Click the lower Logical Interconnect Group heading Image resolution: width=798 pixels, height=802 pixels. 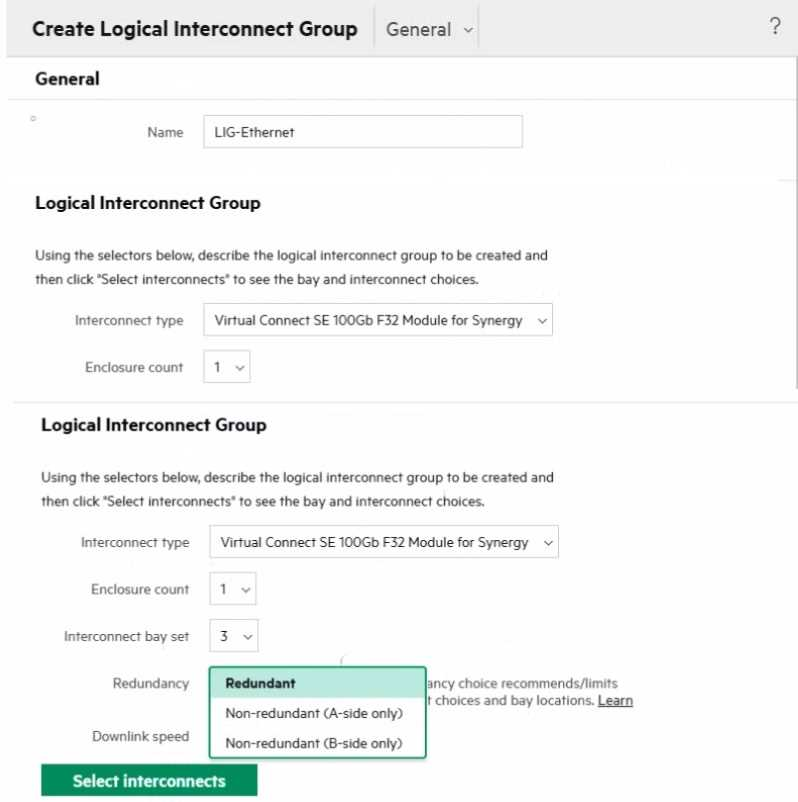point(153,425)
